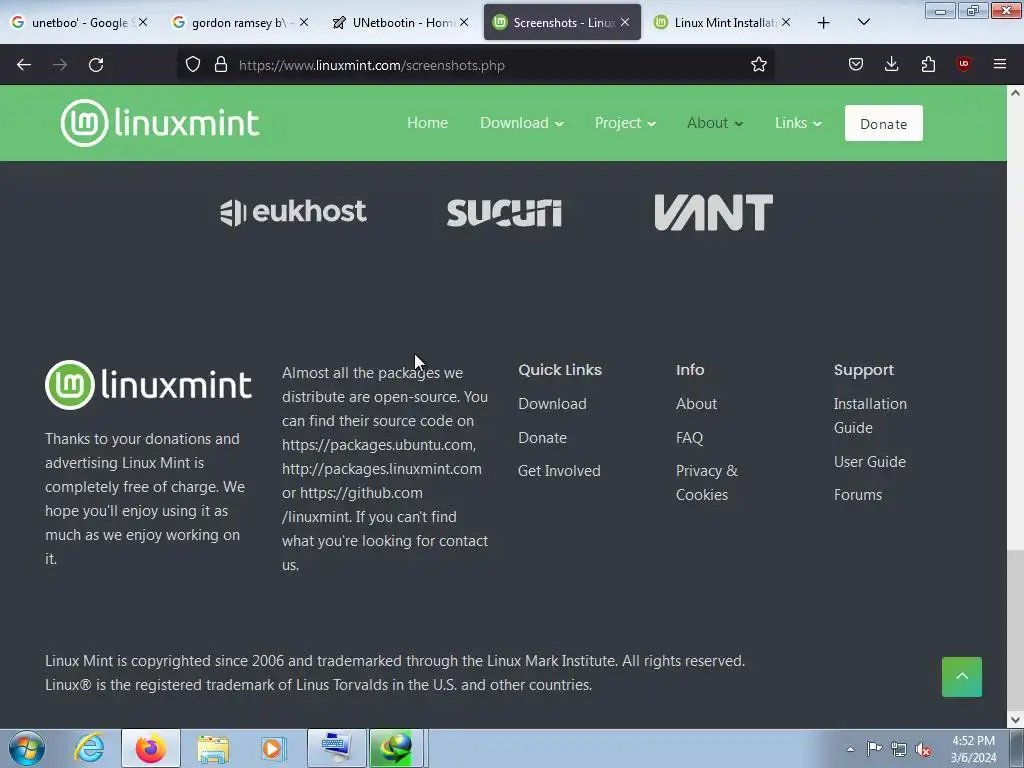1024x768 pixels.
Task: Click the page scrollbar down arrow
Action: click(x=1015, y=720)
